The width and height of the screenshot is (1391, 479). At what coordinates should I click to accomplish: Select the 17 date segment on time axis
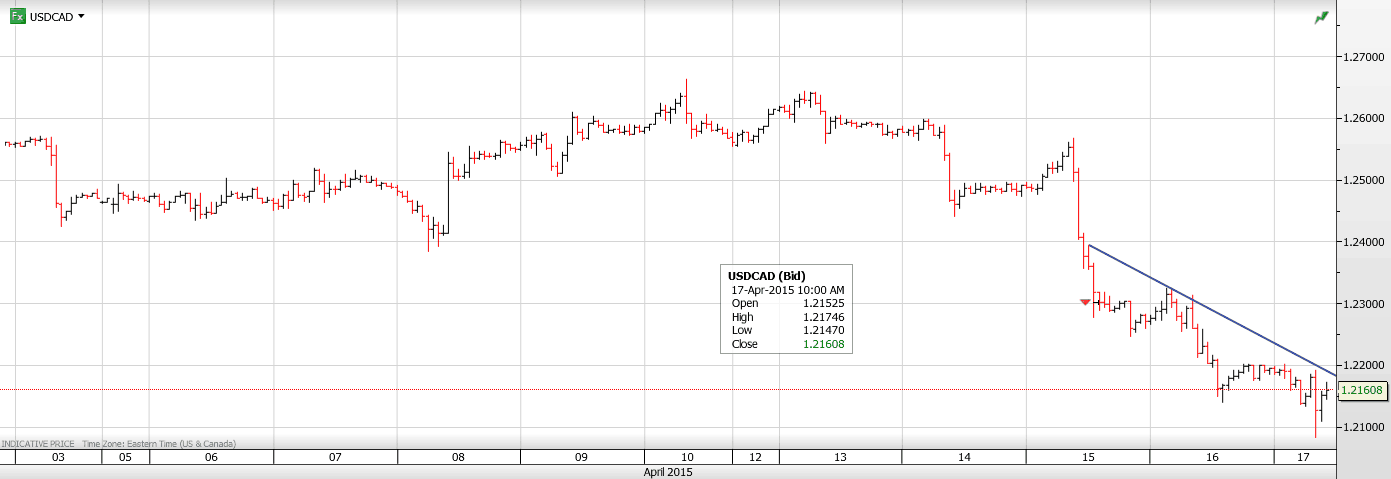1303,457
